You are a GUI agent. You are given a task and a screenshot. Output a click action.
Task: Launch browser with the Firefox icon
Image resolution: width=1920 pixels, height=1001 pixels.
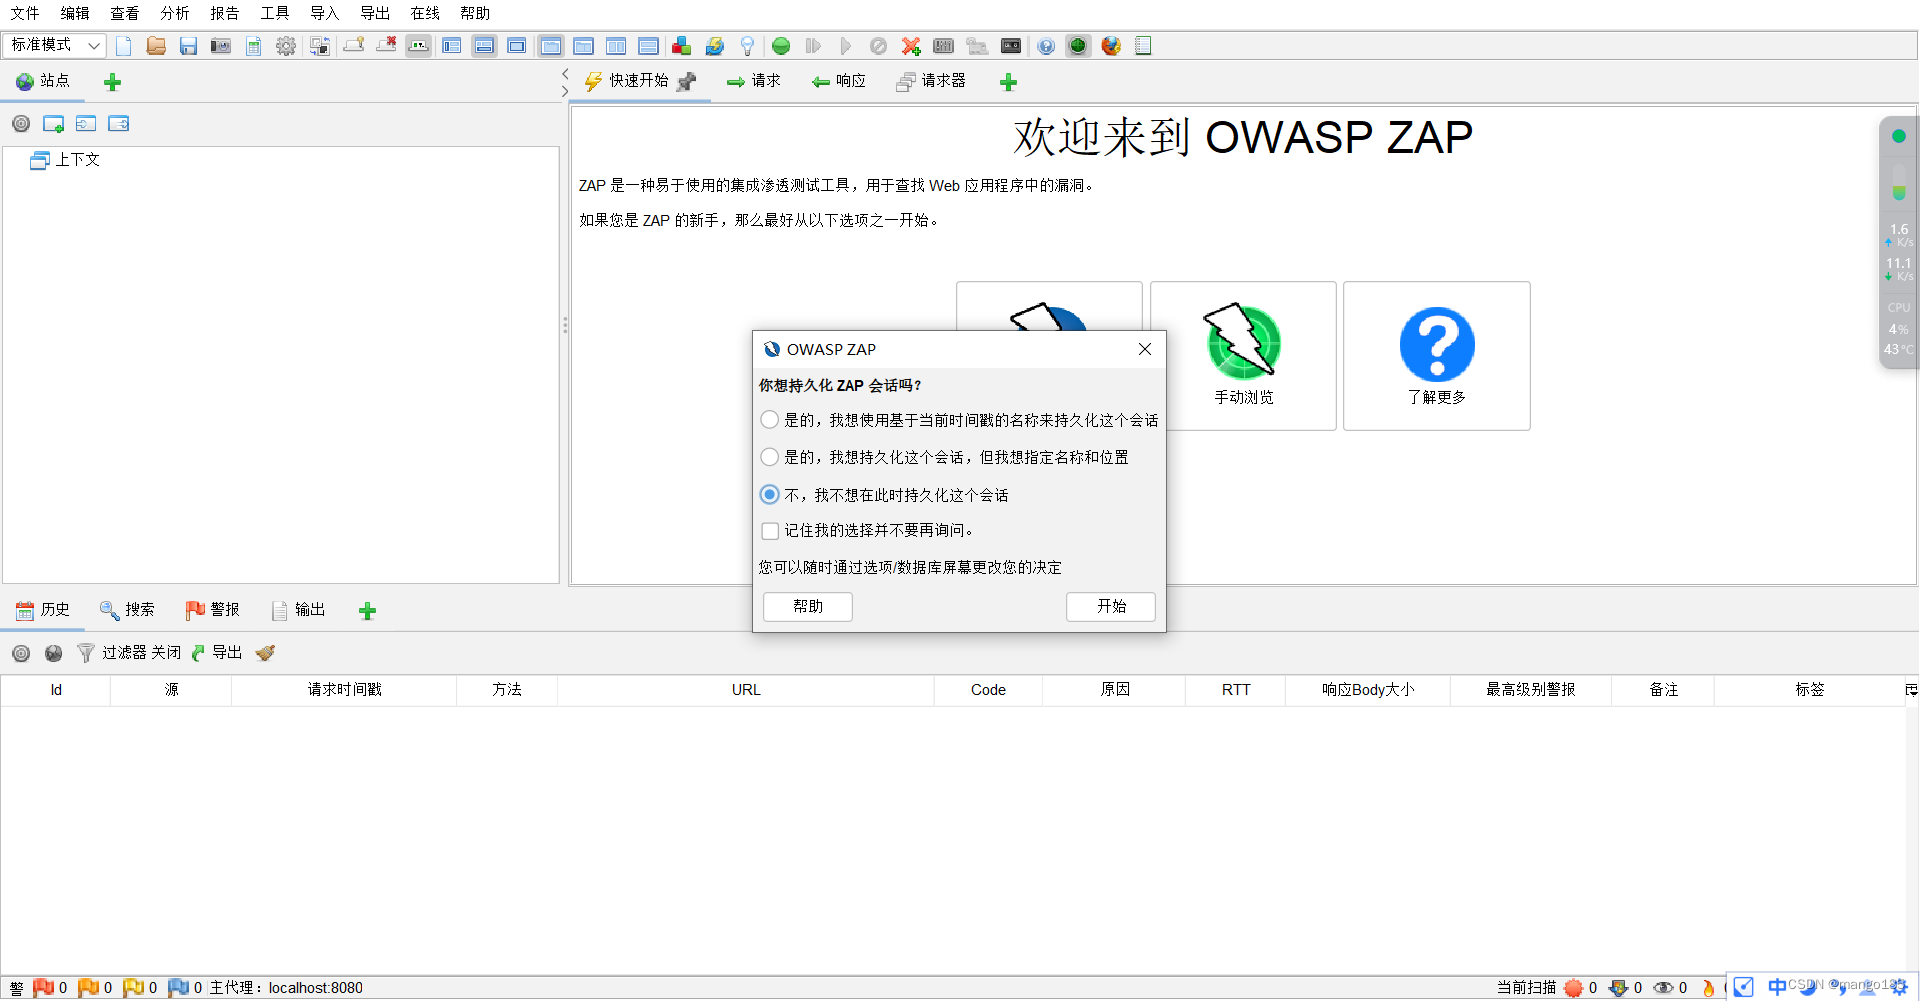click(x=1111, y=46)
